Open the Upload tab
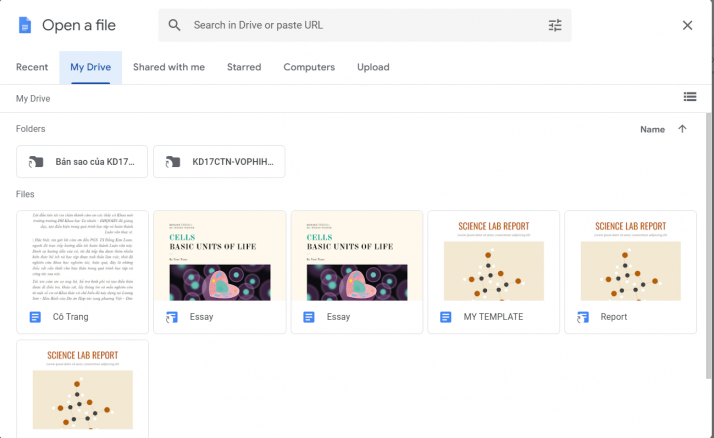This screenshot has width=714, height=438. click(x=373, y=67)
